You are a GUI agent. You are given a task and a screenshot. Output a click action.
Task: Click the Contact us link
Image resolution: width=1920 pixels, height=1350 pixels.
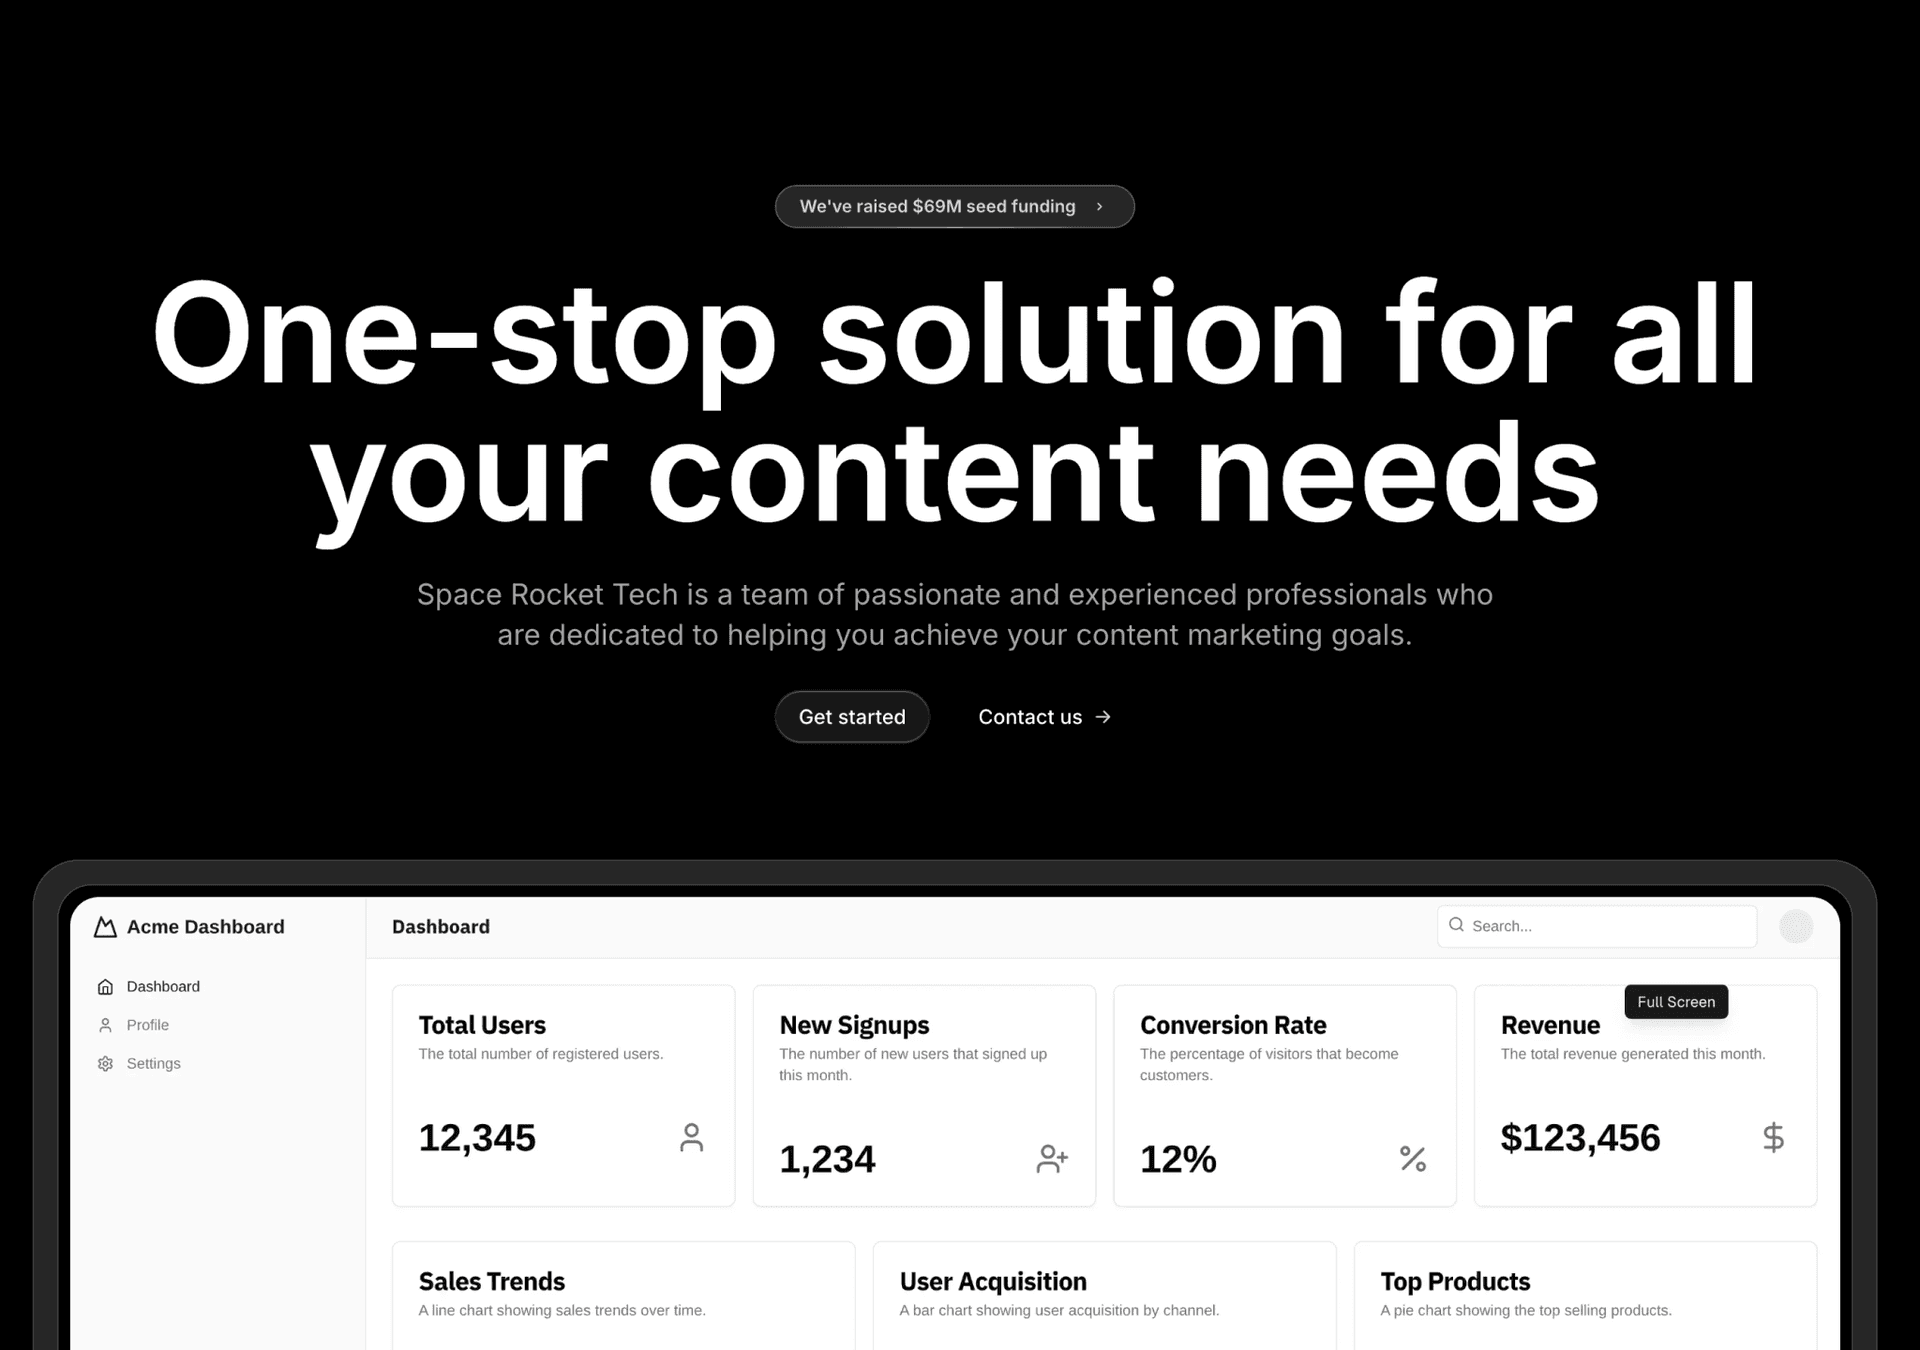[x=1042, y=716]
